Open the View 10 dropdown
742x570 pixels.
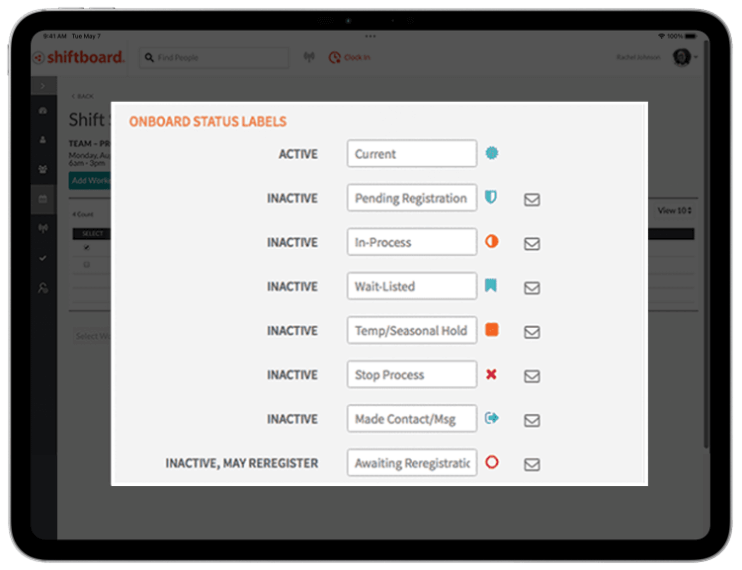point(674,210)
